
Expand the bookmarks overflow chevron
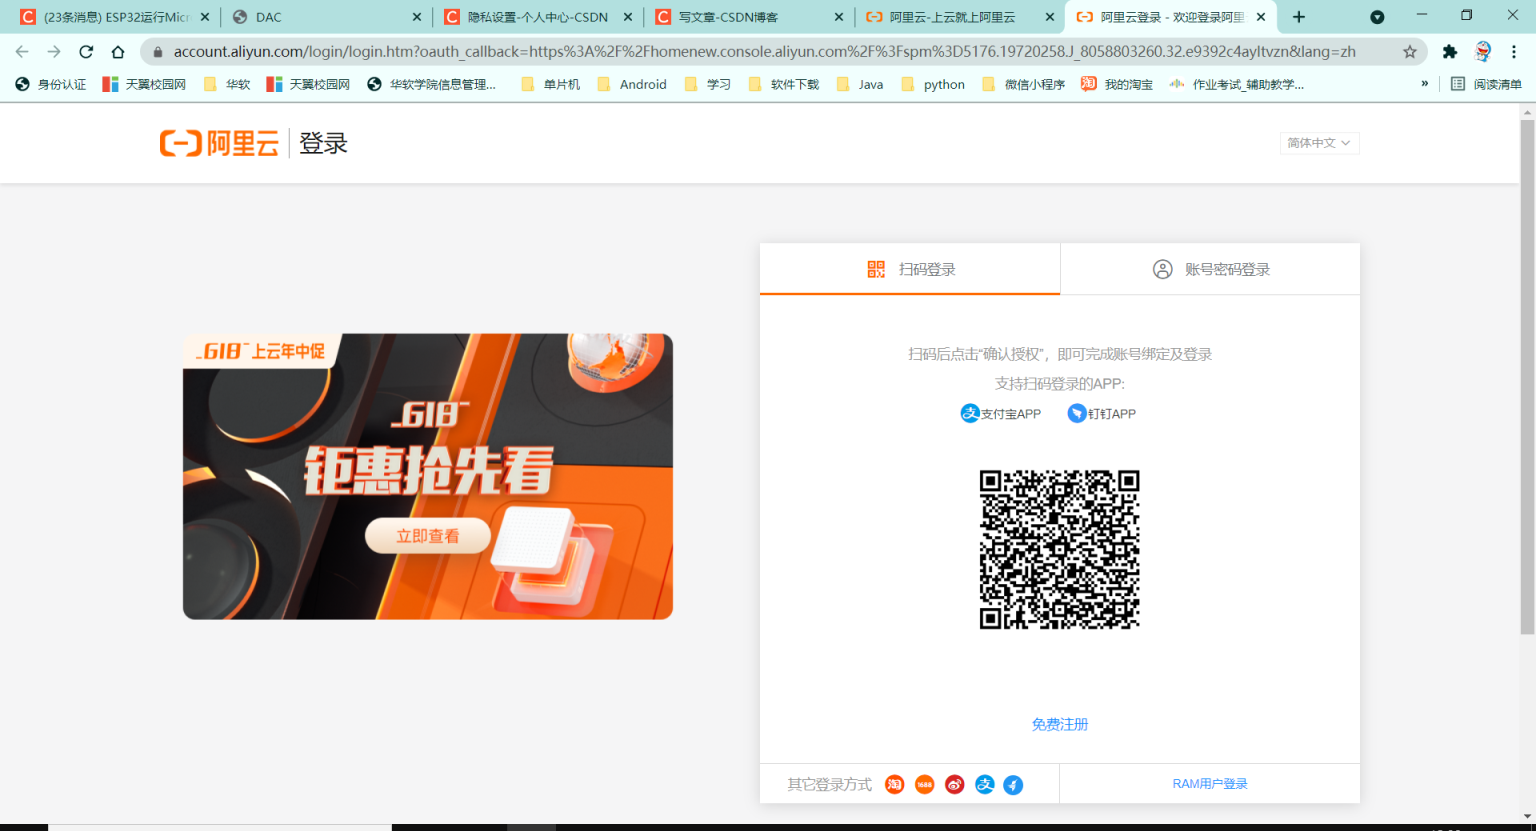(1425, 84)
